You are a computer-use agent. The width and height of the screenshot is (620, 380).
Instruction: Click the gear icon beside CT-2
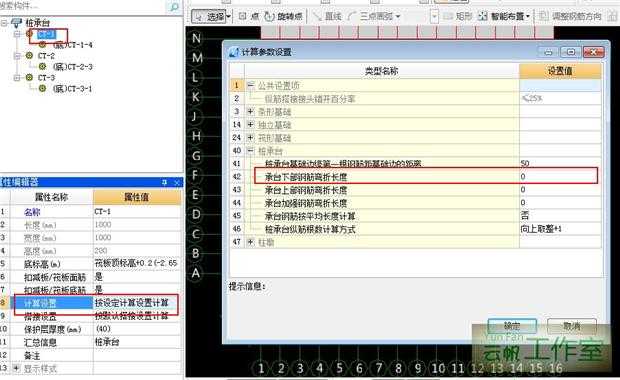tap(29, 55)
